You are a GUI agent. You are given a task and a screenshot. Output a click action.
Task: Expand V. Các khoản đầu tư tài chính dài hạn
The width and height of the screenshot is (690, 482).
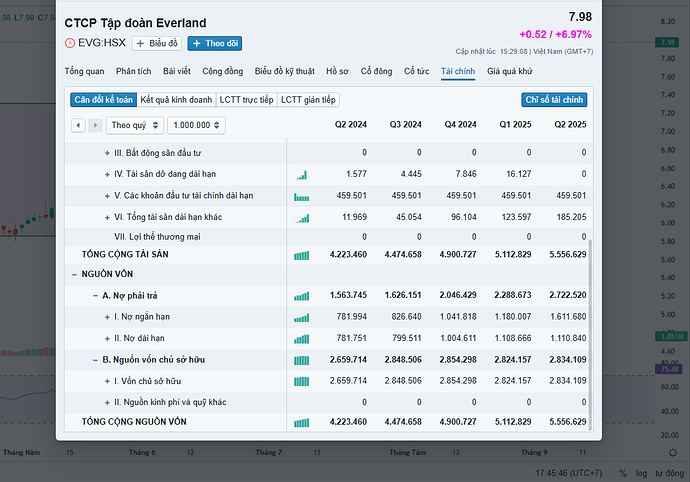(x=107, y=196)
